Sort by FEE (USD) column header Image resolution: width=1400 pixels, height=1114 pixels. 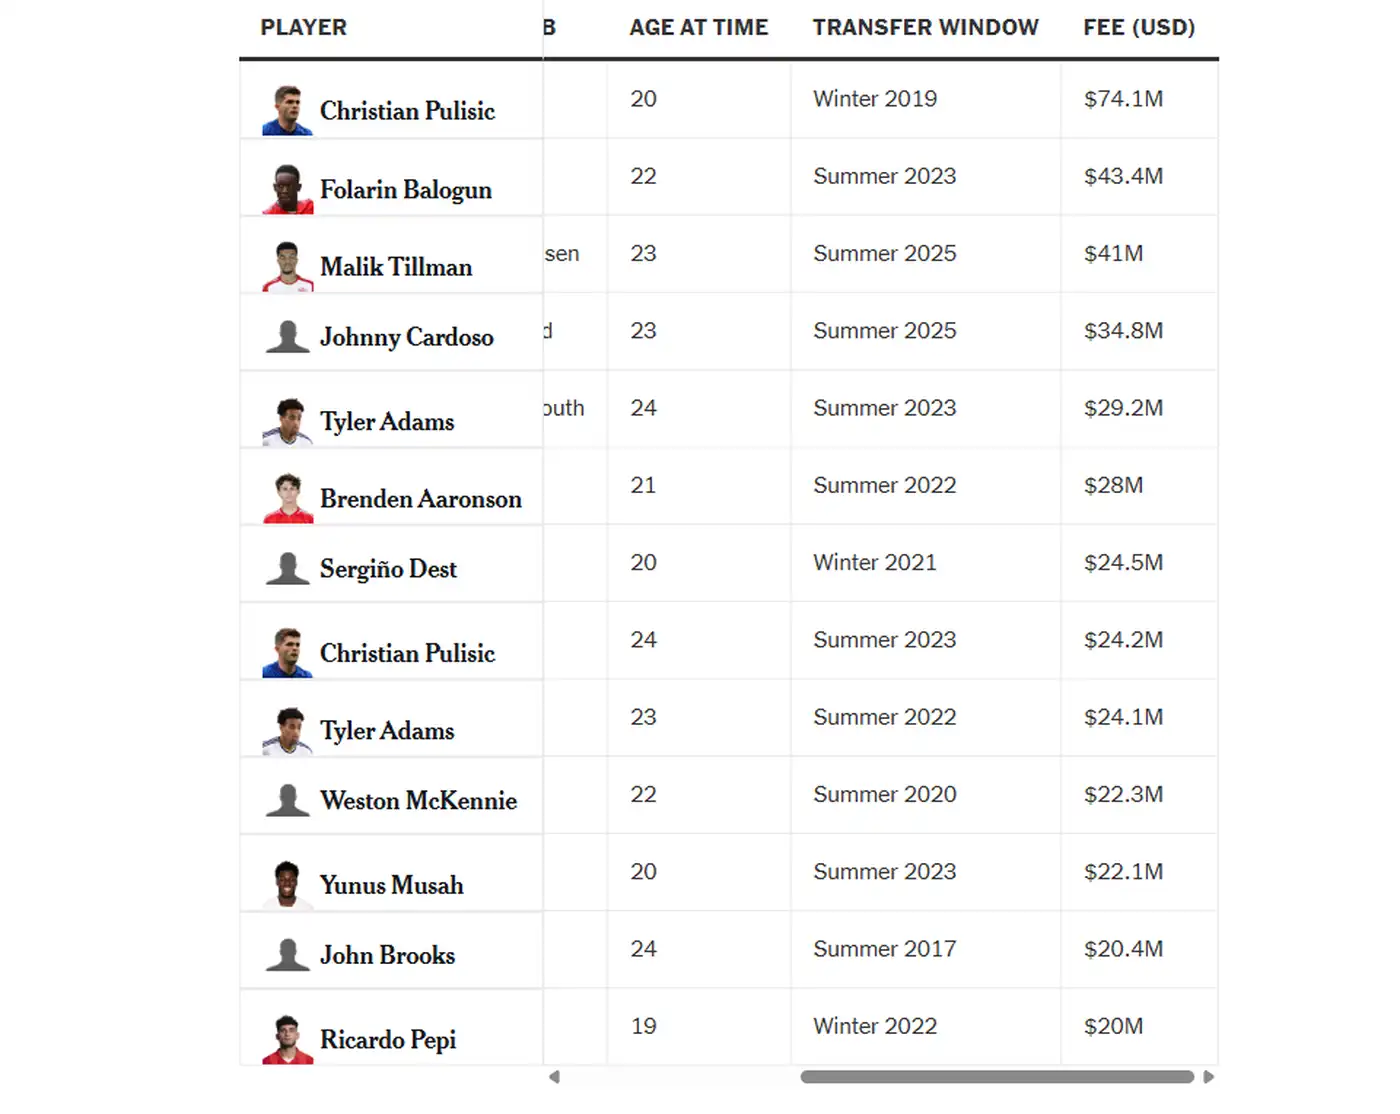[1139, 28]
